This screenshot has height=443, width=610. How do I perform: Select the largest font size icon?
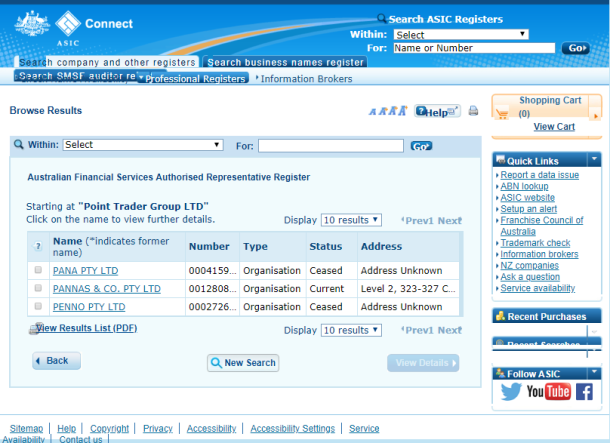click(x=403, y=111)
